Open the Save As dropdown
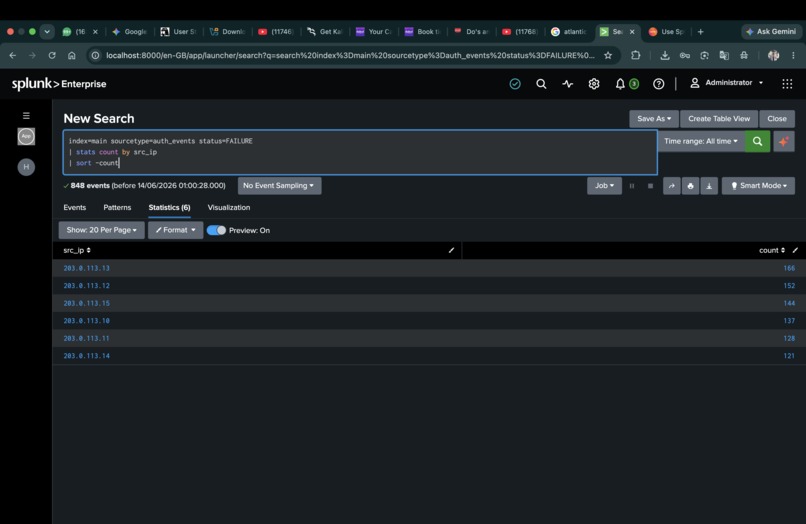This screenshot has width=806, height=524. (654, 119)
